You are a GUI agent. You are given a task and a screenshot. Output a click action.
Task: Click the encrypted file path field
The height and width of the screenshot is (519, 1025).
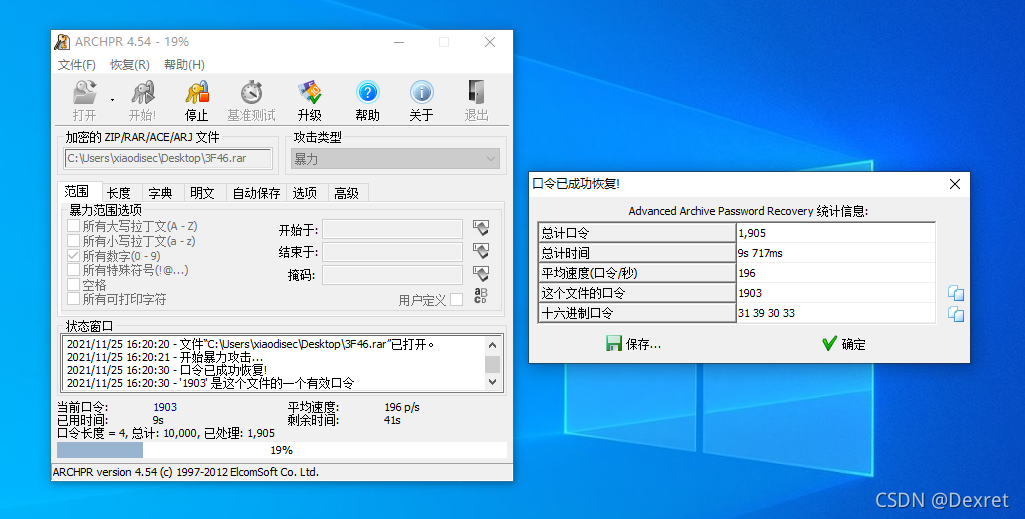pyautogui.click(x=169, y=159)
